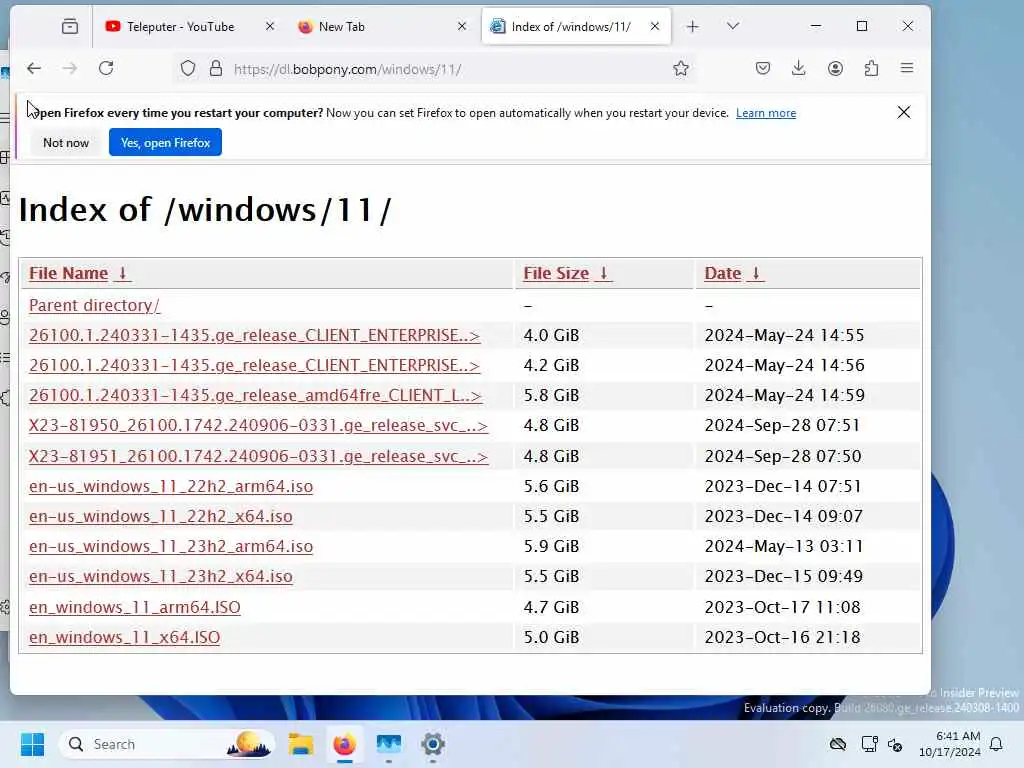
Task: Open a new tab with plus button
Action: pyautogui.click(x=692, y=27)
